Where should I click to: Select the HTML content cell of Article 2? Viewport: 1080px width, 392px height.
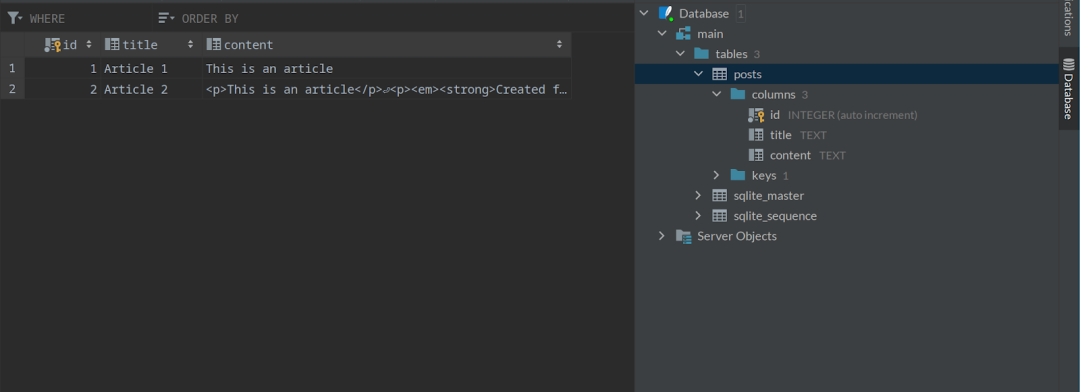386,90
